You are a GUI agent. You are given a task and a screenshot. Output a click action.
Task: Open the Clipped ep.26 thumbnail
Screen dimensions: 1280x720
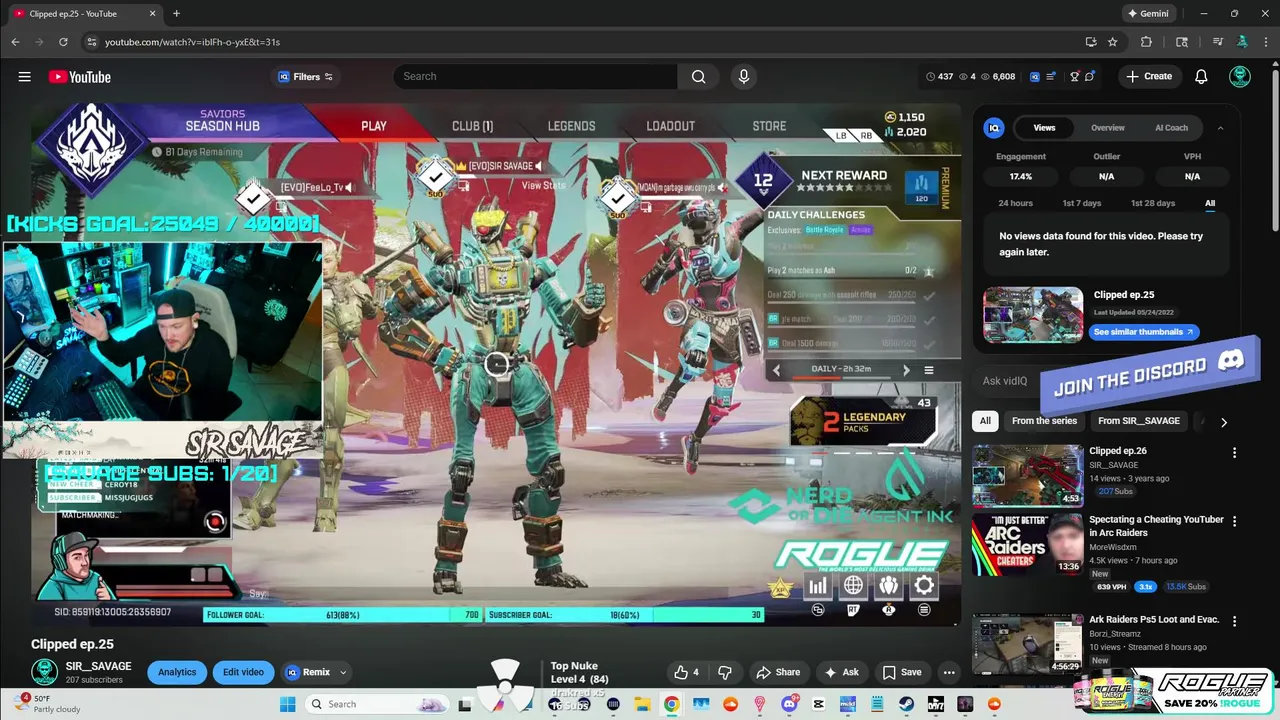click(x=1027, y=476)
